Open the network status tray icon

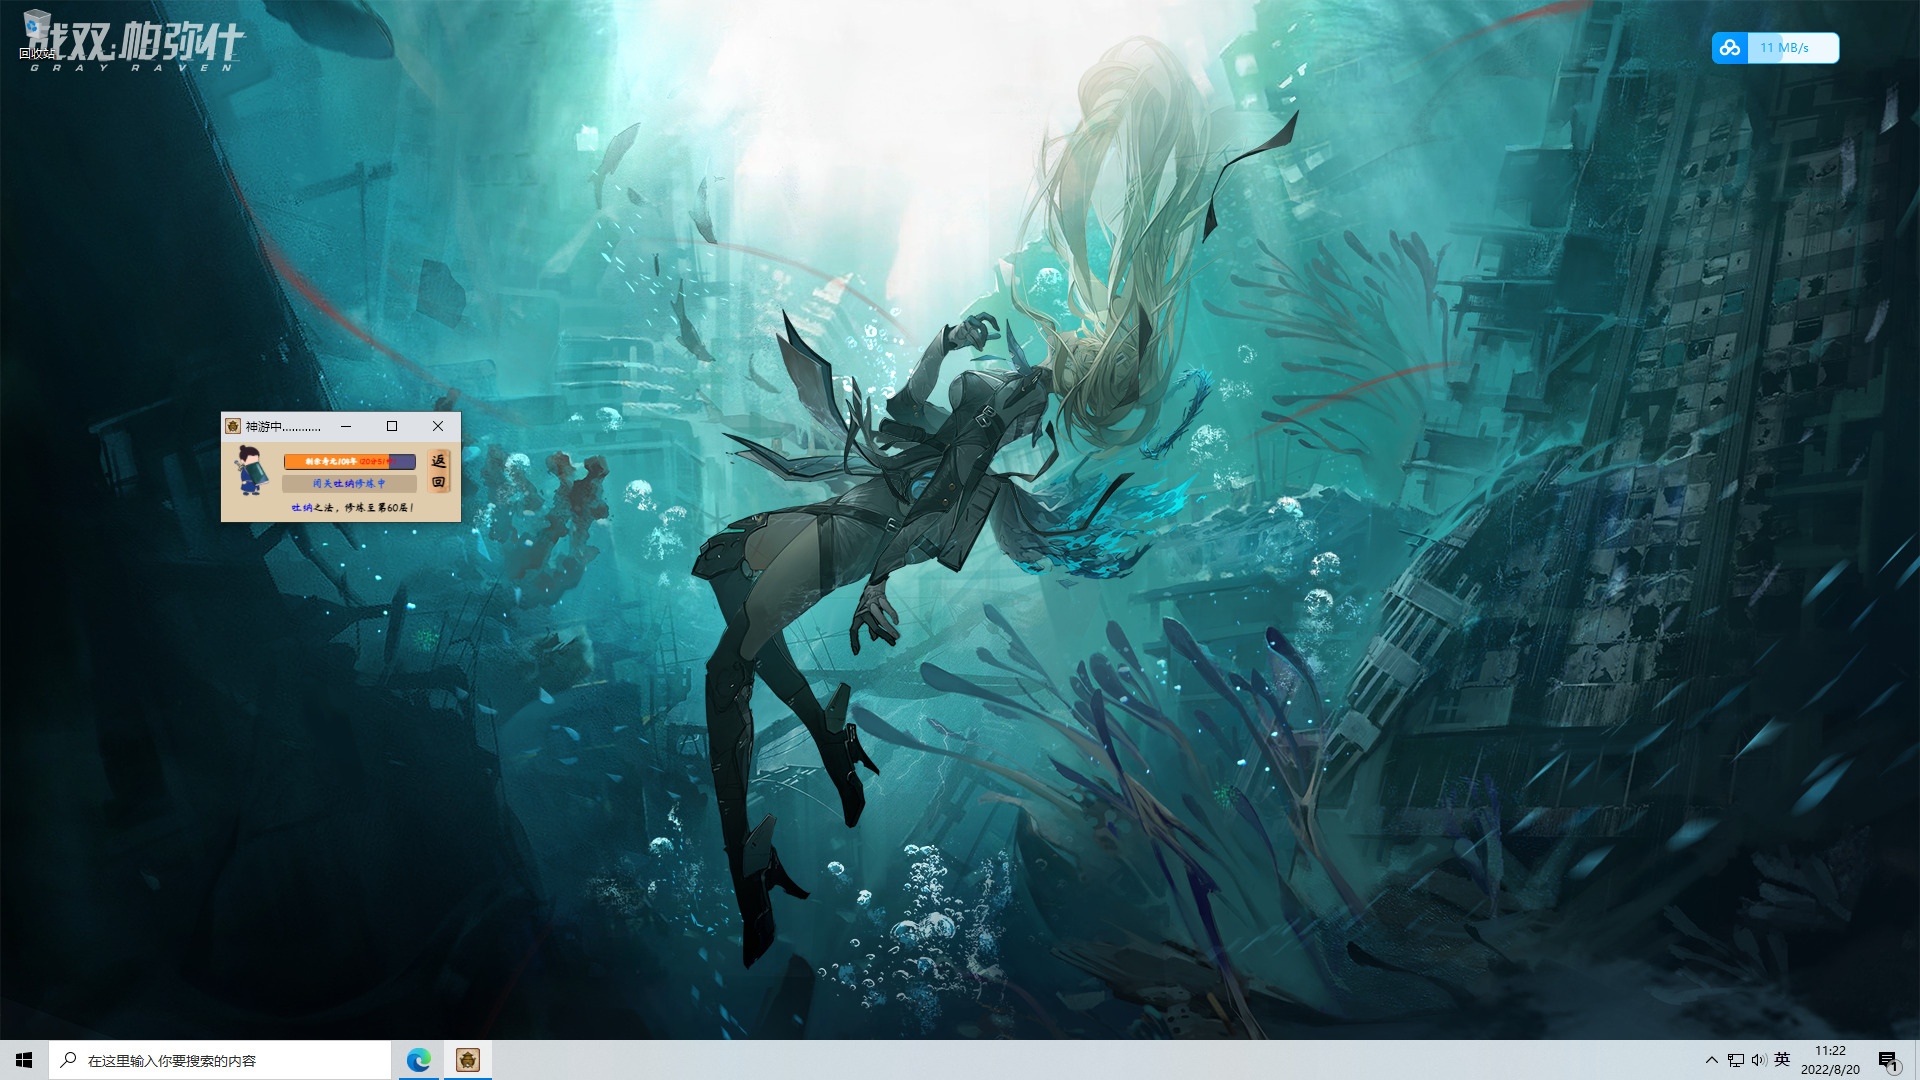[1736, 1060]
